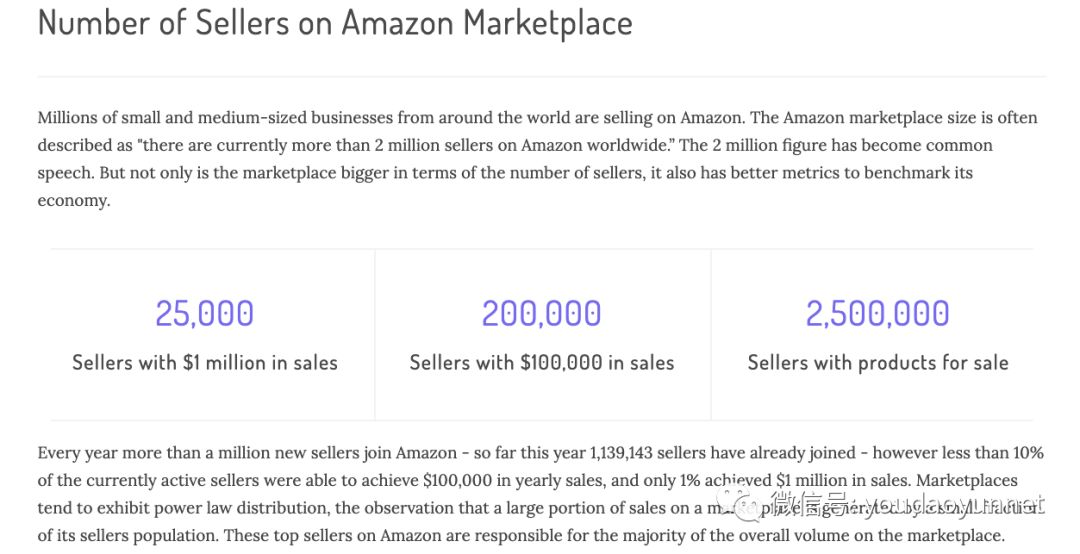Viewport: 1080px width, 554px height.
Task: Click the WeChat logo in the watermark
Action: 736,503
